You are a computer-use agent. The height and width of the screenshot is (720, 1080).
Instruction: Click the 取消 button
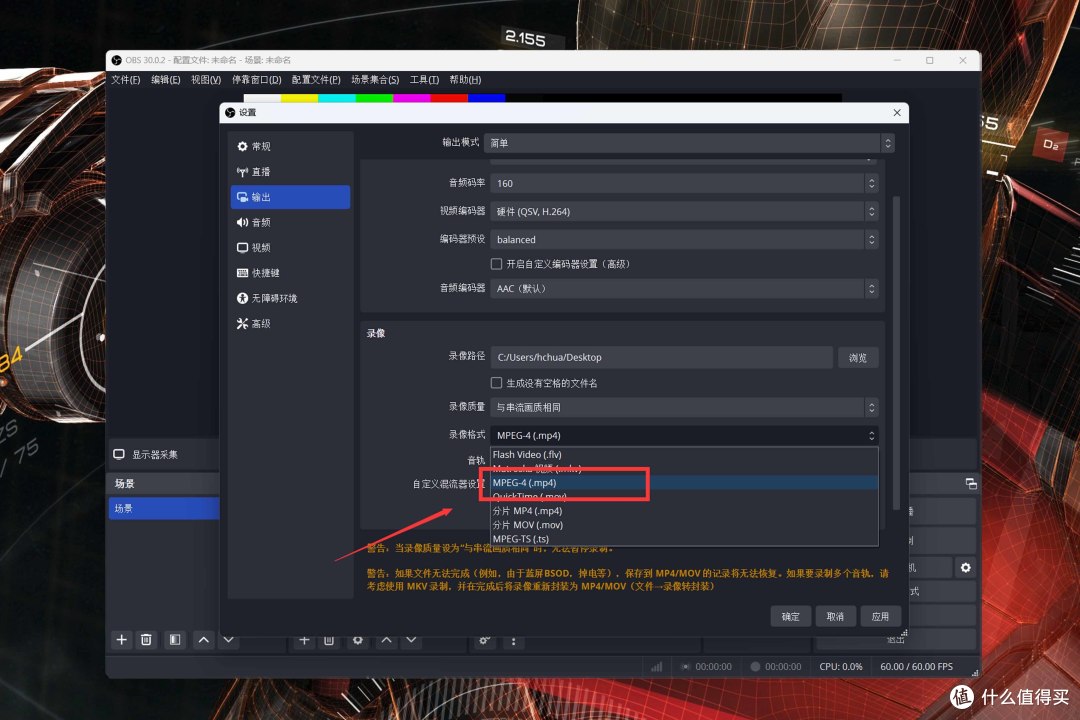[835, 617]
